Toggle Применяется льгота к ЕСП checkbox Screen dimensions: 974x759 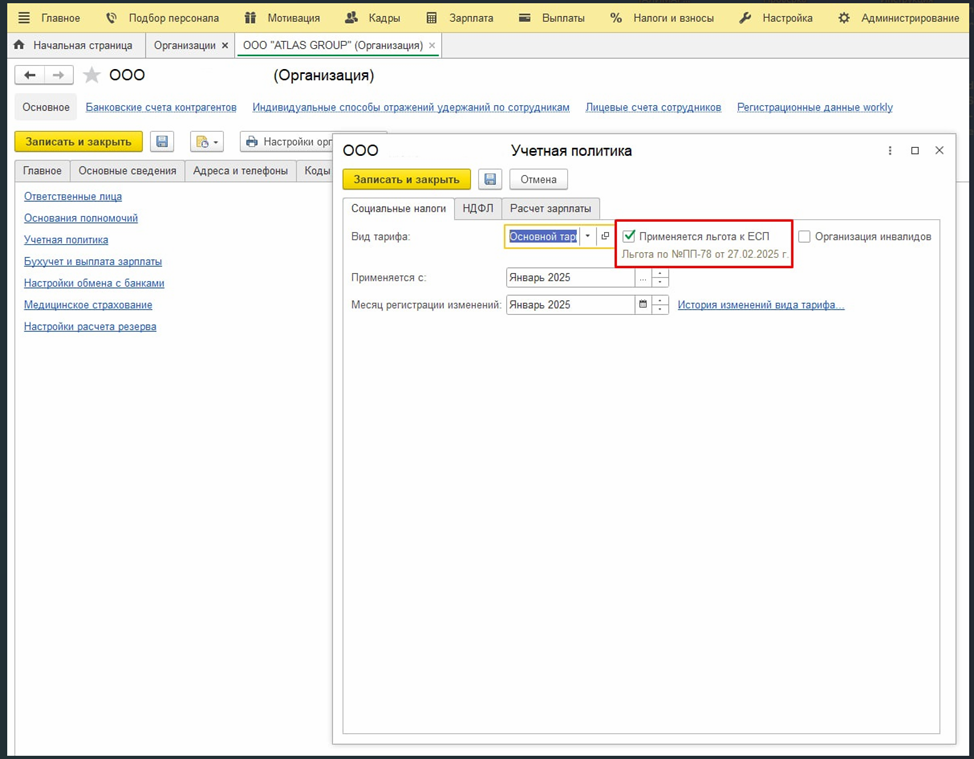tap(629, 236)
